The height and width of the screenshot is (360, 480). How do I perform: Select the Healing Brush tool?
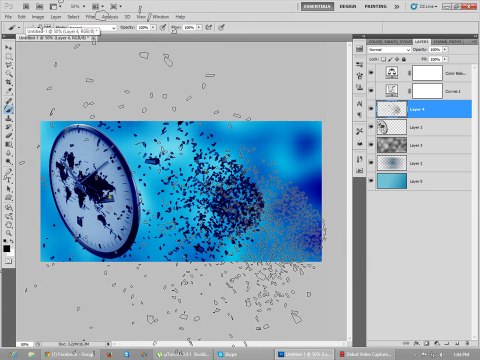tap(8, 101)
